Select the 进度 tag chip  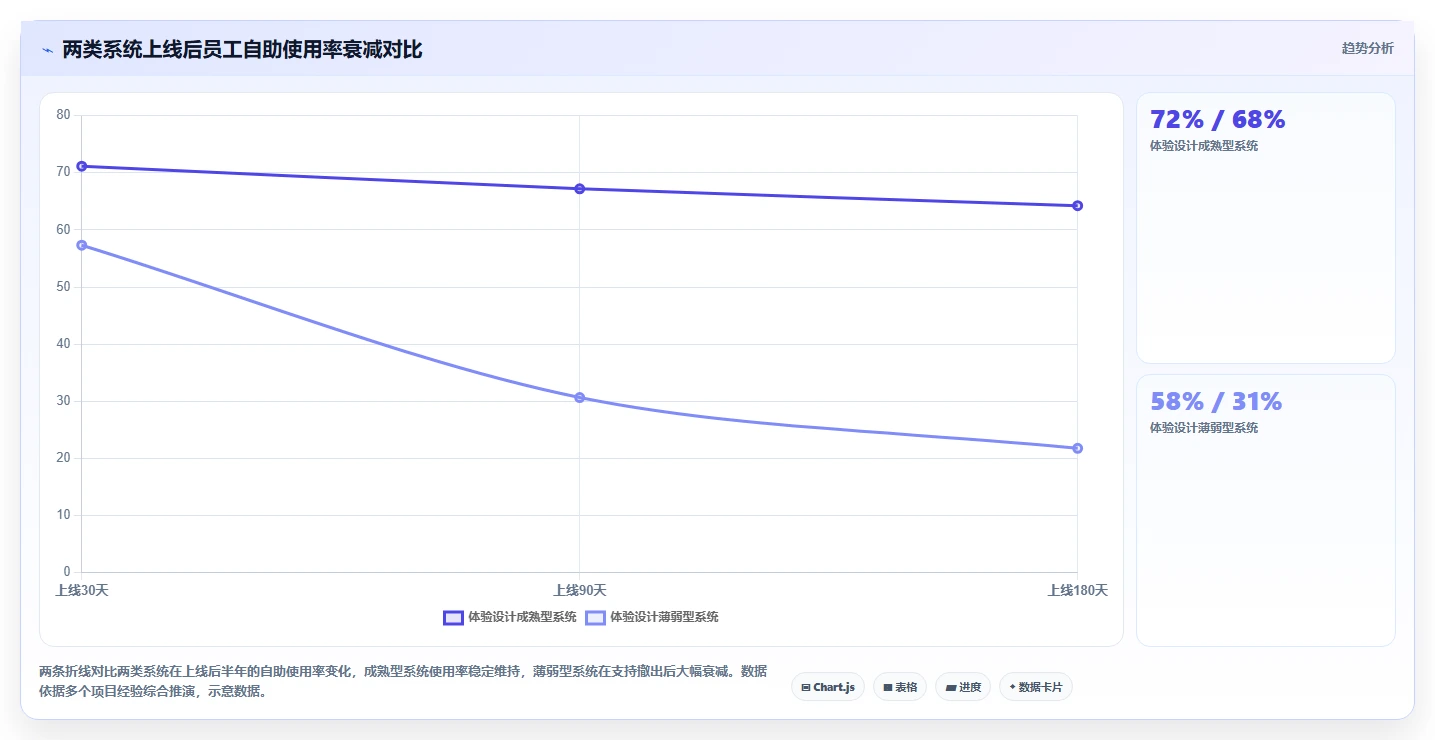963,687
